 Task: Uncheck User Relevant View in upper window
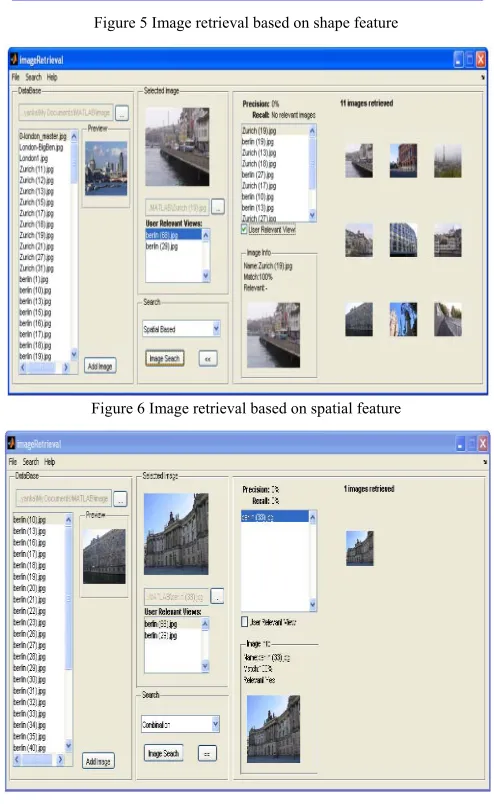245,230
